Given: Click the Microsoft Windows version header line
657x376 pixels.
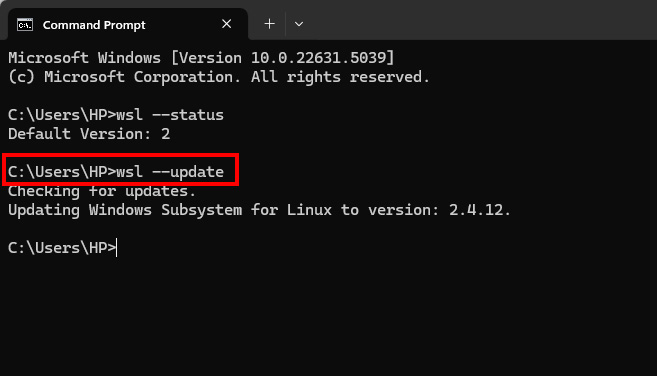Looking at the screenshot, I should click(201, 58).
